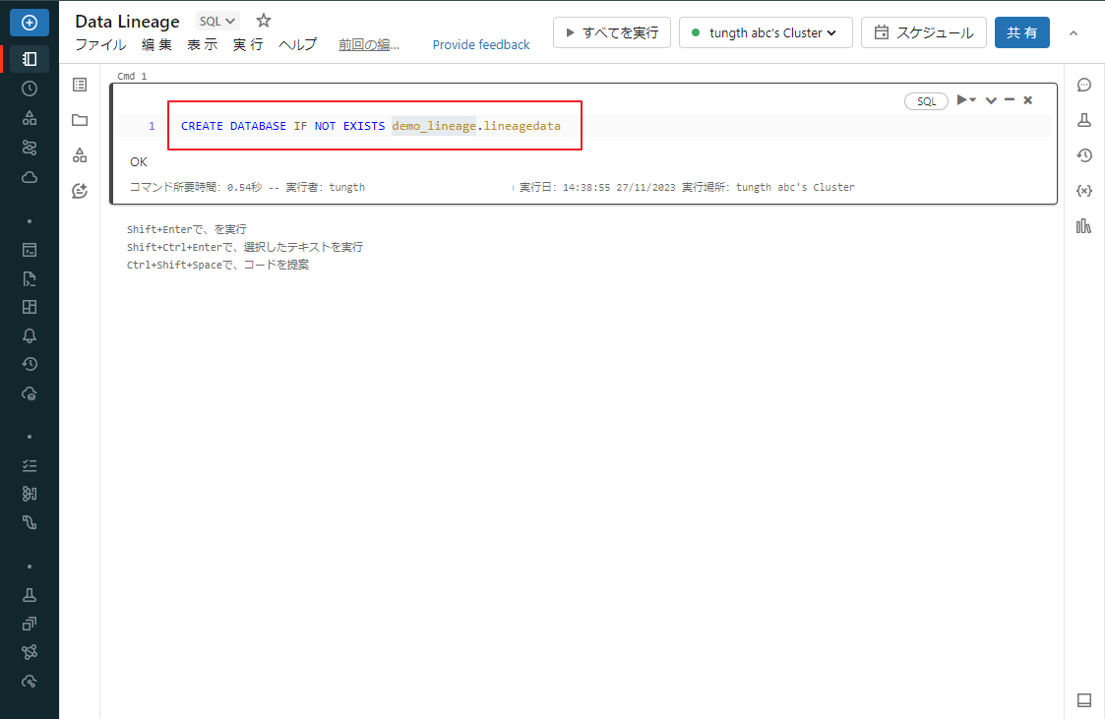The height and width of the screenshot is (719, 1105).
Task: Open Job Runs checklist icon in sidebar
Action: point(29,466)
